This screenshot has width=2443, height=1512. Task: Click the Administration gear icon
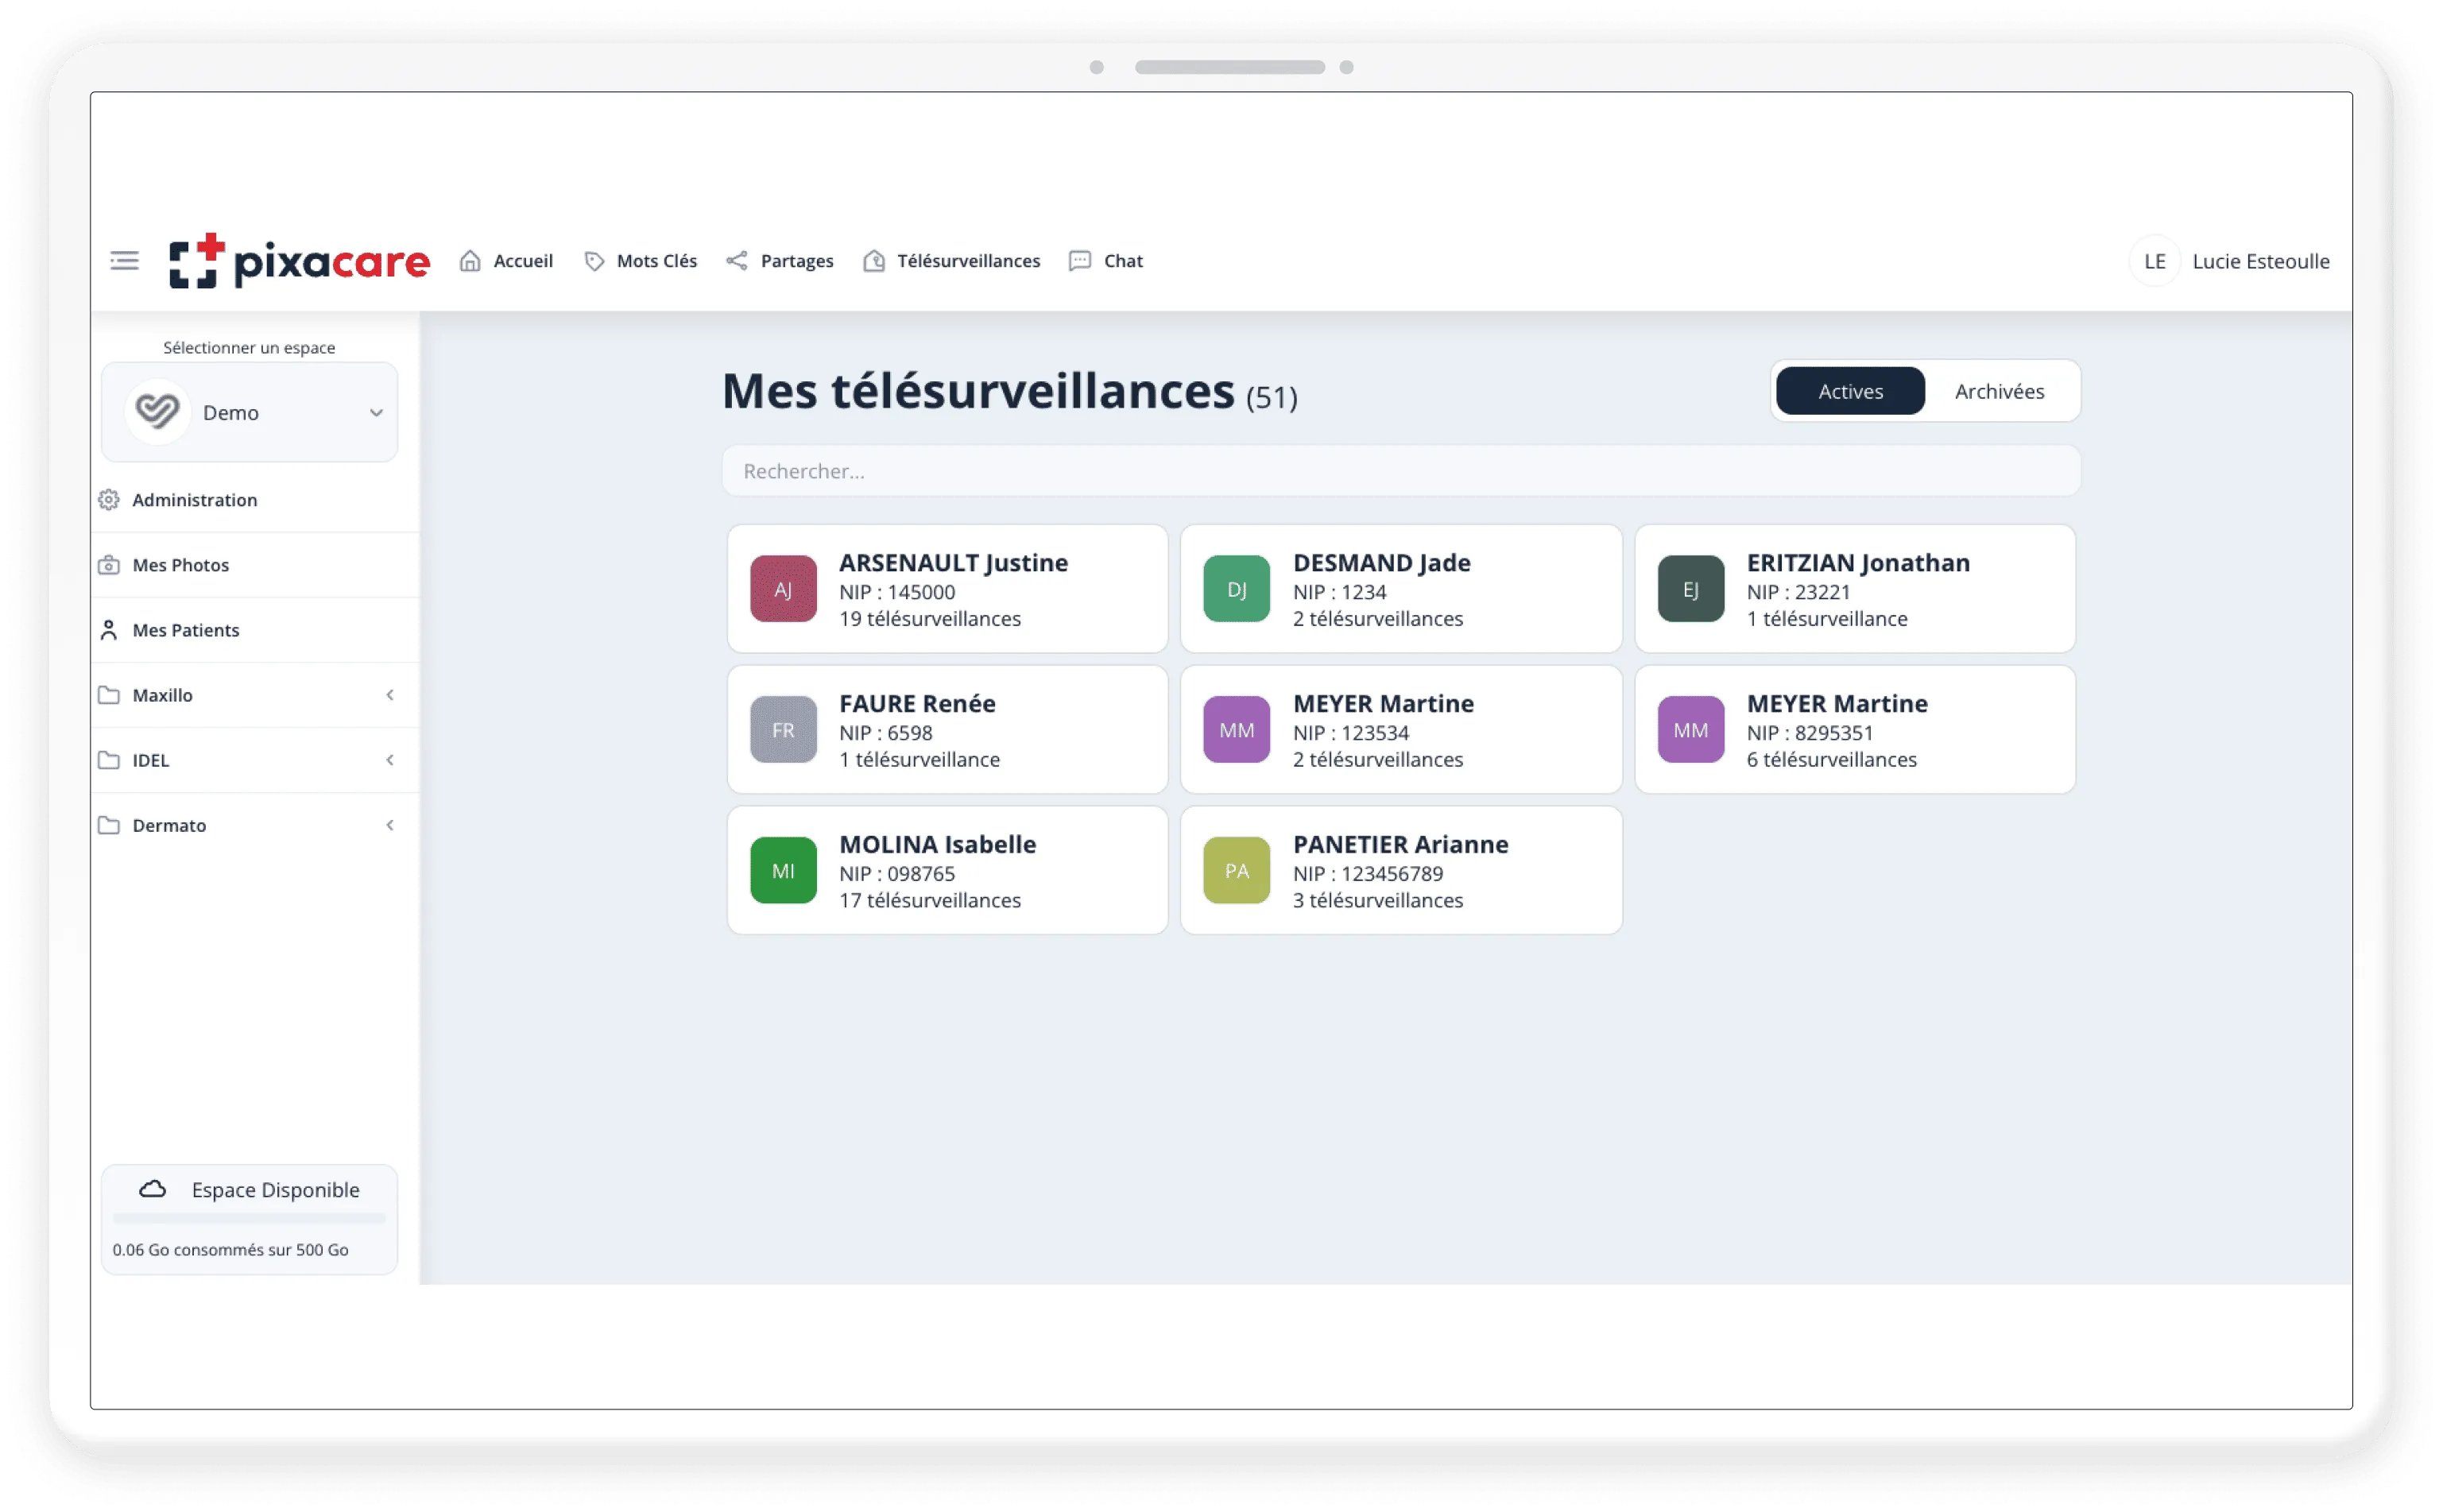[109, 500]
